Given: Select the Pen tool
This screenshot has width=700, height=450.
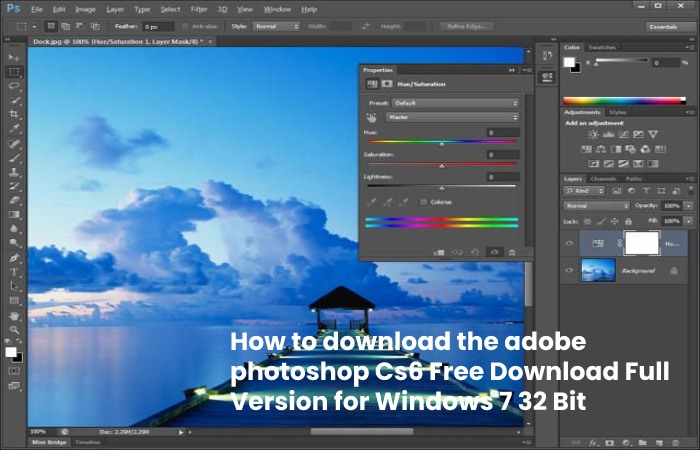Looking at the screenshot, I should 14,258.
